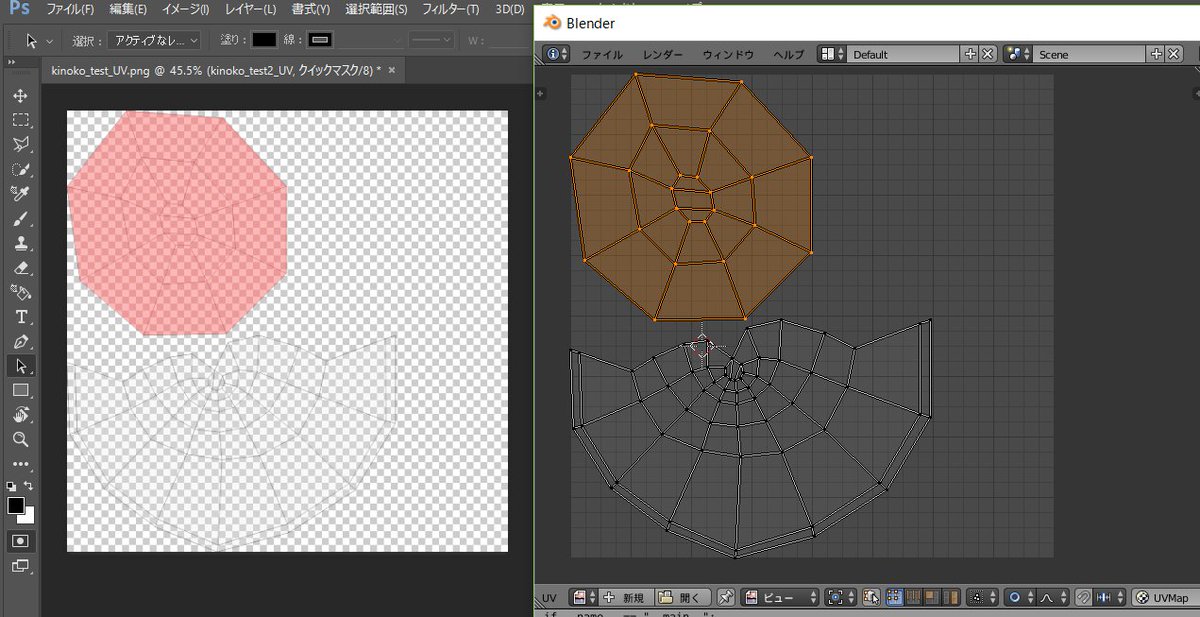Image resolution: width=1200 pixels, height=617 pixels.
Task: Open the Edit Toolbar three-dots button
Action: [x=20, y=464]
